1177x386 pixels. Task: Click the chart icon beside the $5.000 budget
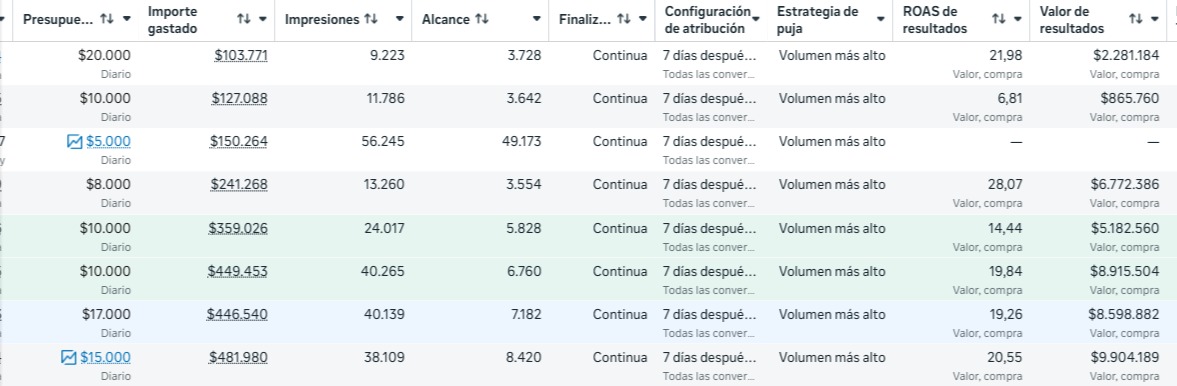point(74,141)
